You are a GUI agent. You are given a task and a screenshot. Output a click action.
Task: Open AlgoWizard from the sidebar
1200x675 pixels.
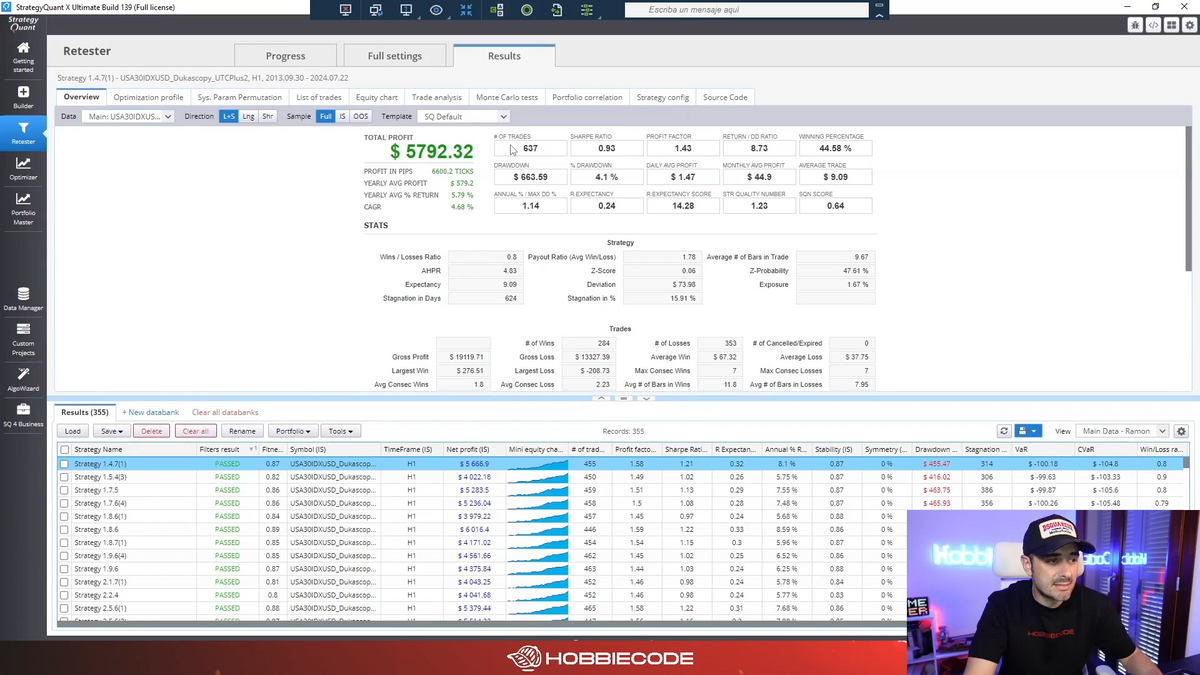23,379
